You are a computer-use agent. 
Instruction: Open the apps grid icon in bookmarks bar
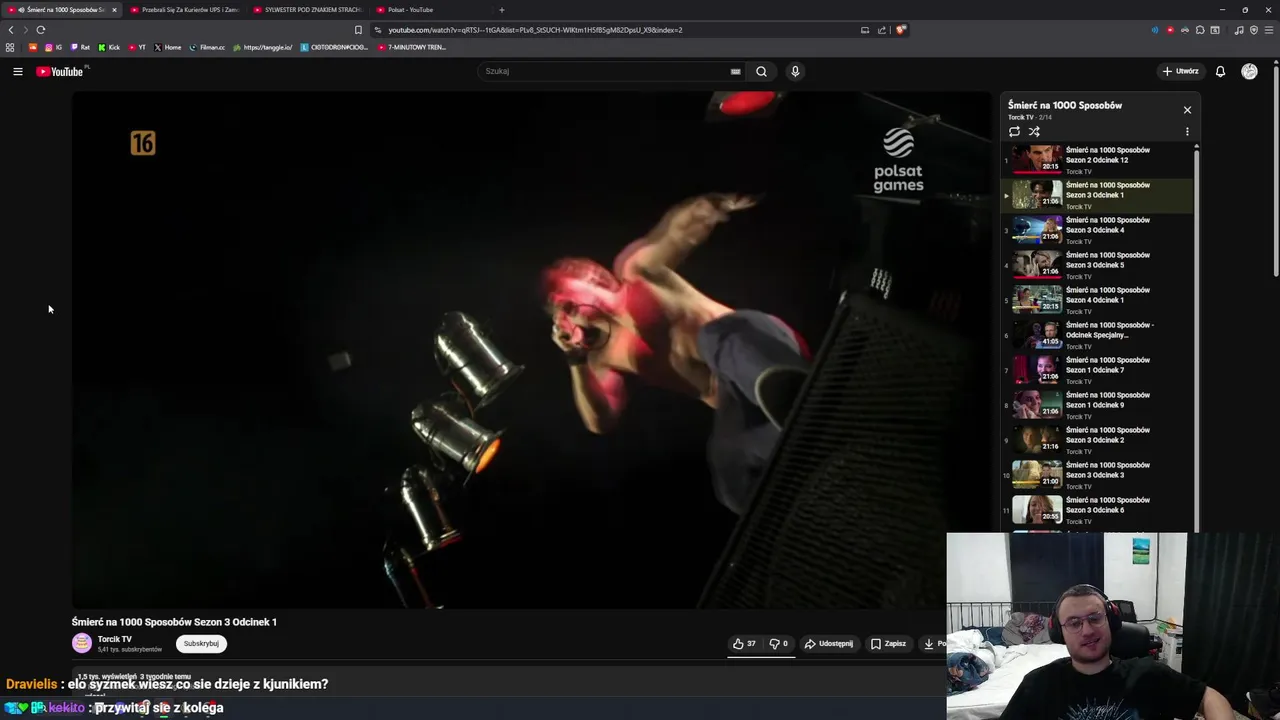[10, 47]
